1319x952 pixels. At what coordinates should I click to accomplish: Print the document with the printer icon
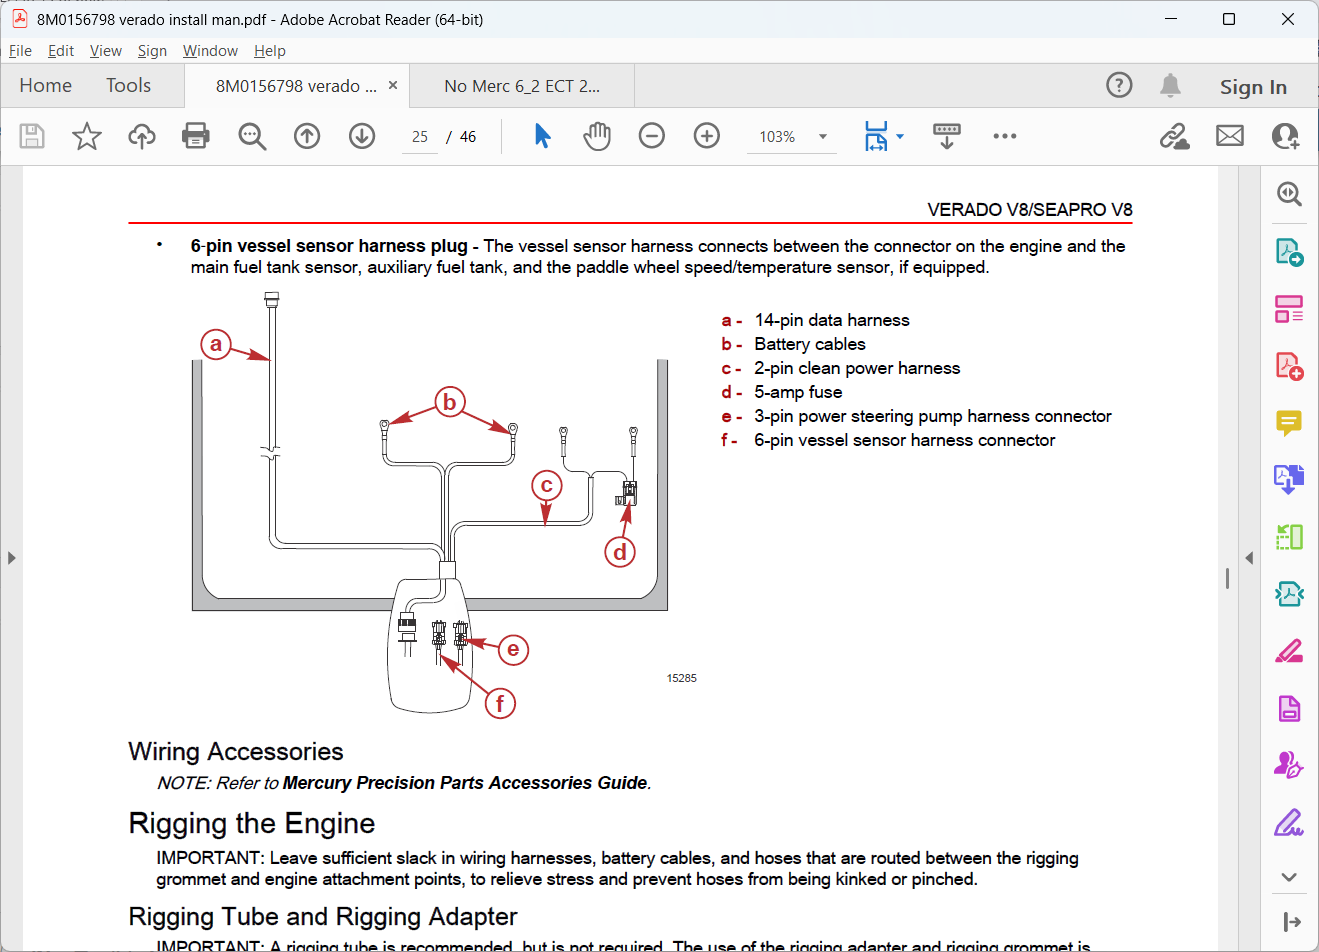(196, 136)
